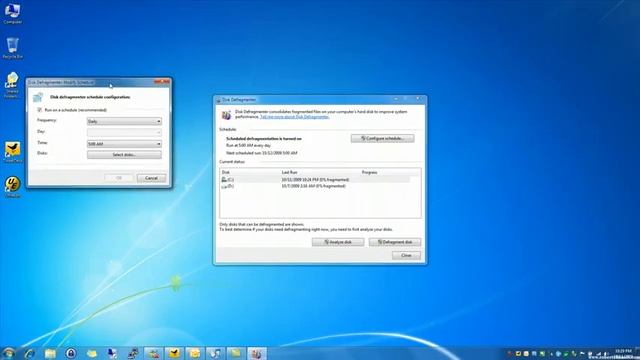Click the Progress column header
640x360 pixels.
(369, 172)
